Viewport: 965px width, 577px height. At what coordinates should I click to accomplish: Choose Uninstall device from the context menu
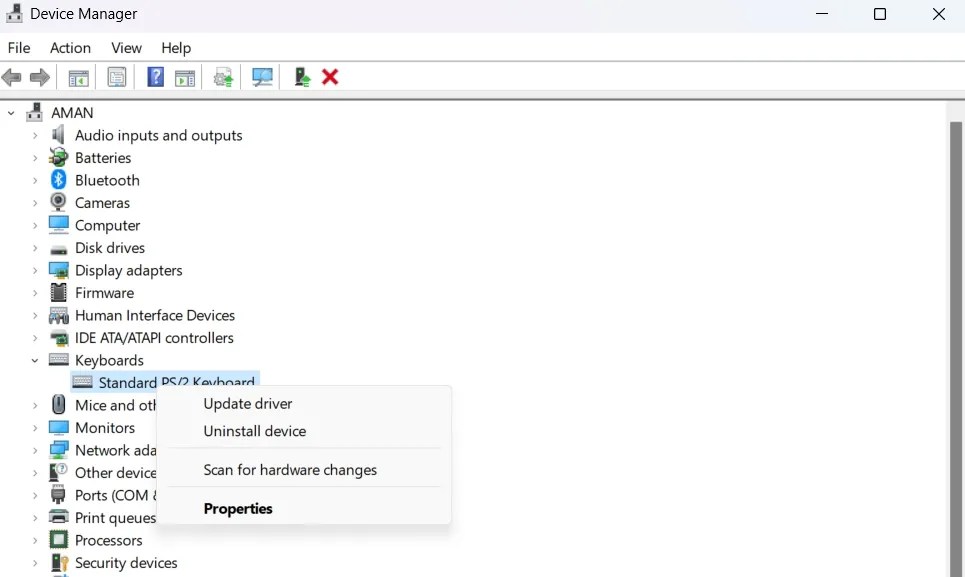(x=254, y=431)
